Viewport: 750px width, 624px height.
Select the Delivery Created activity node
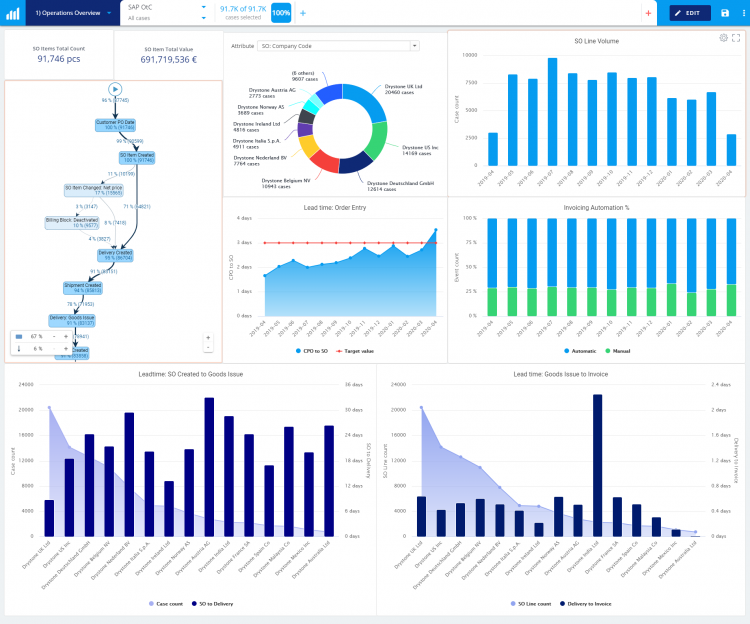point(115,255)
